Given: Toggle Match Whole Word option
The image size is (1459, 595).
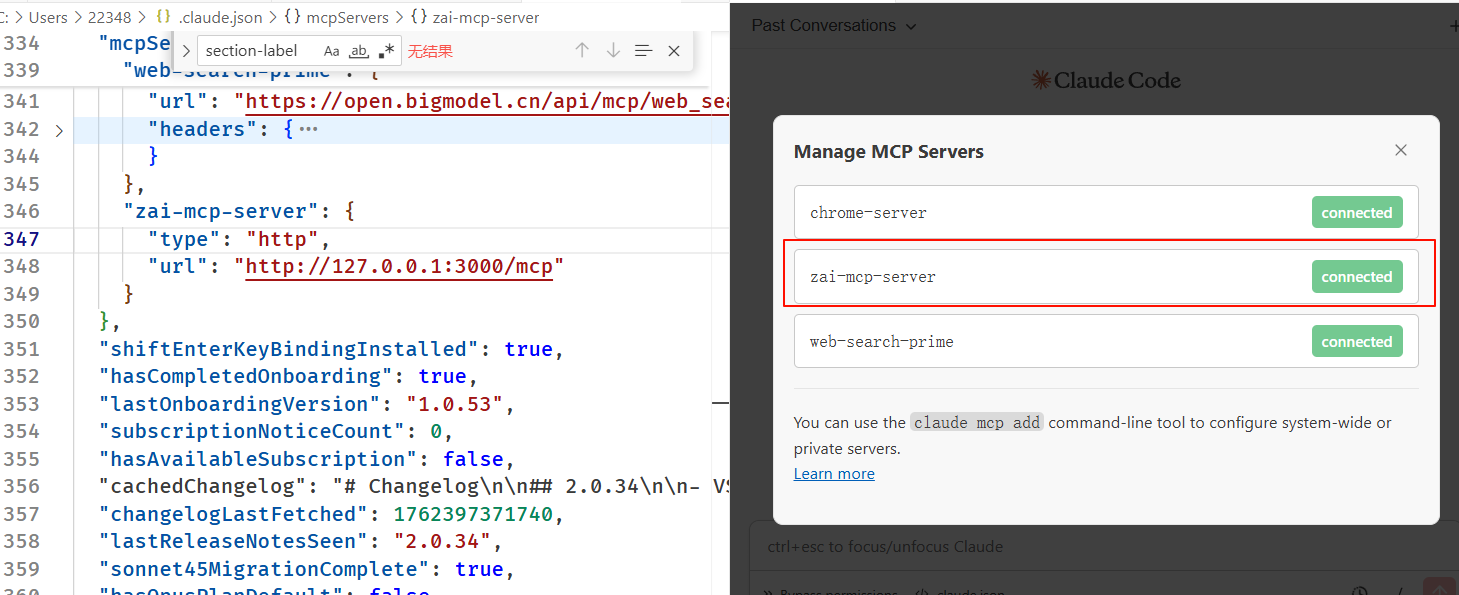Looking at the screenshot, I should (359, 51).
